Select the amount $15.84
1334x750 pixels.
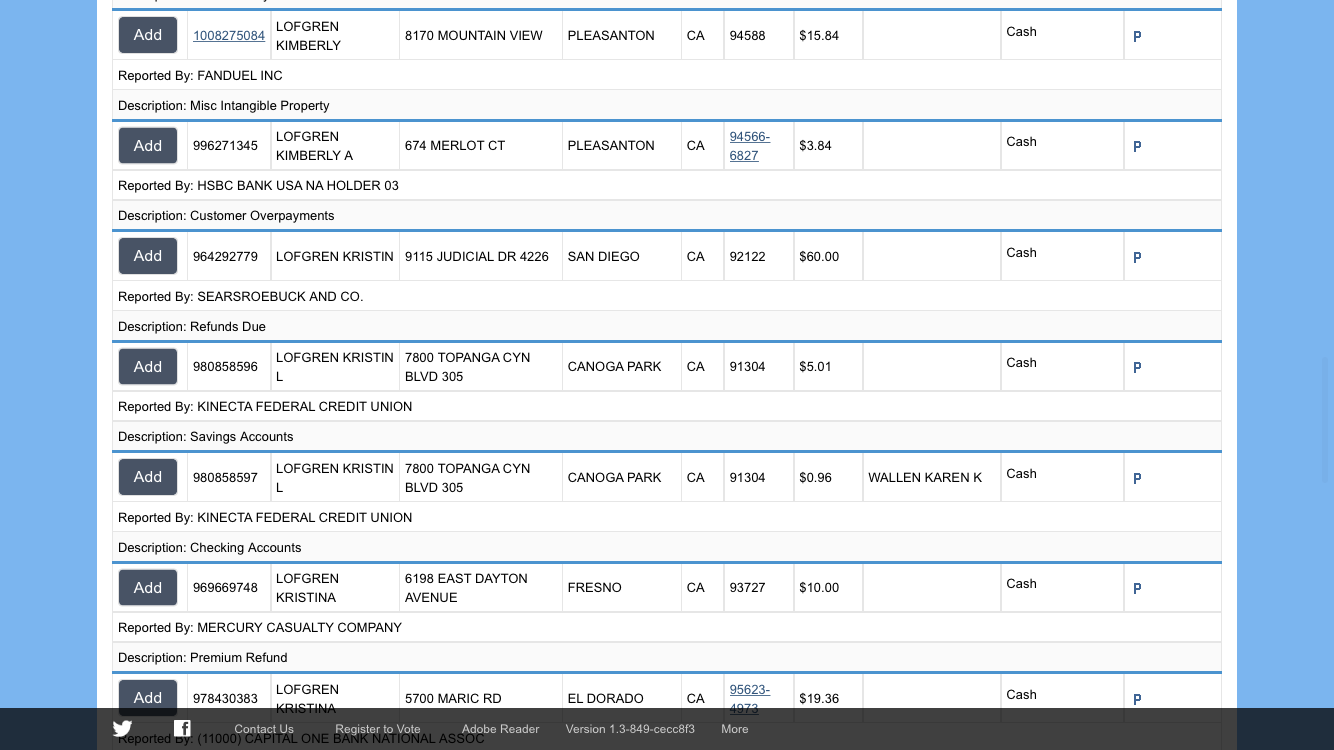(x=819, y=36)
